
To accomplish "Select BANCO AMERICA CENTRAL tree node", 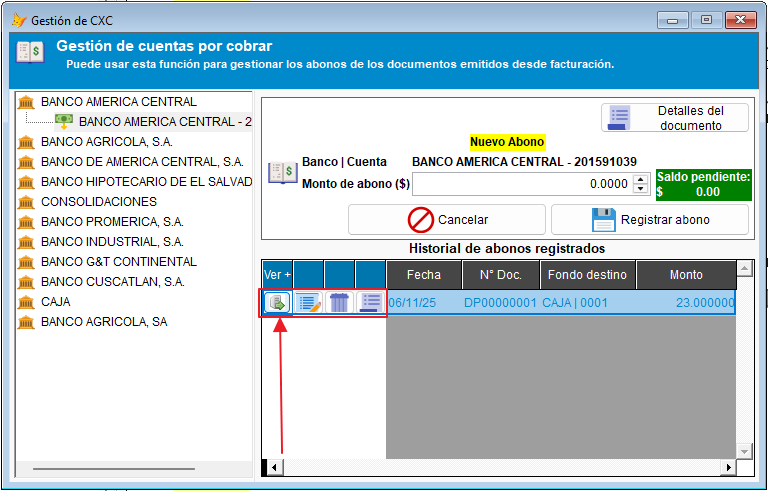I will point(119,102).
